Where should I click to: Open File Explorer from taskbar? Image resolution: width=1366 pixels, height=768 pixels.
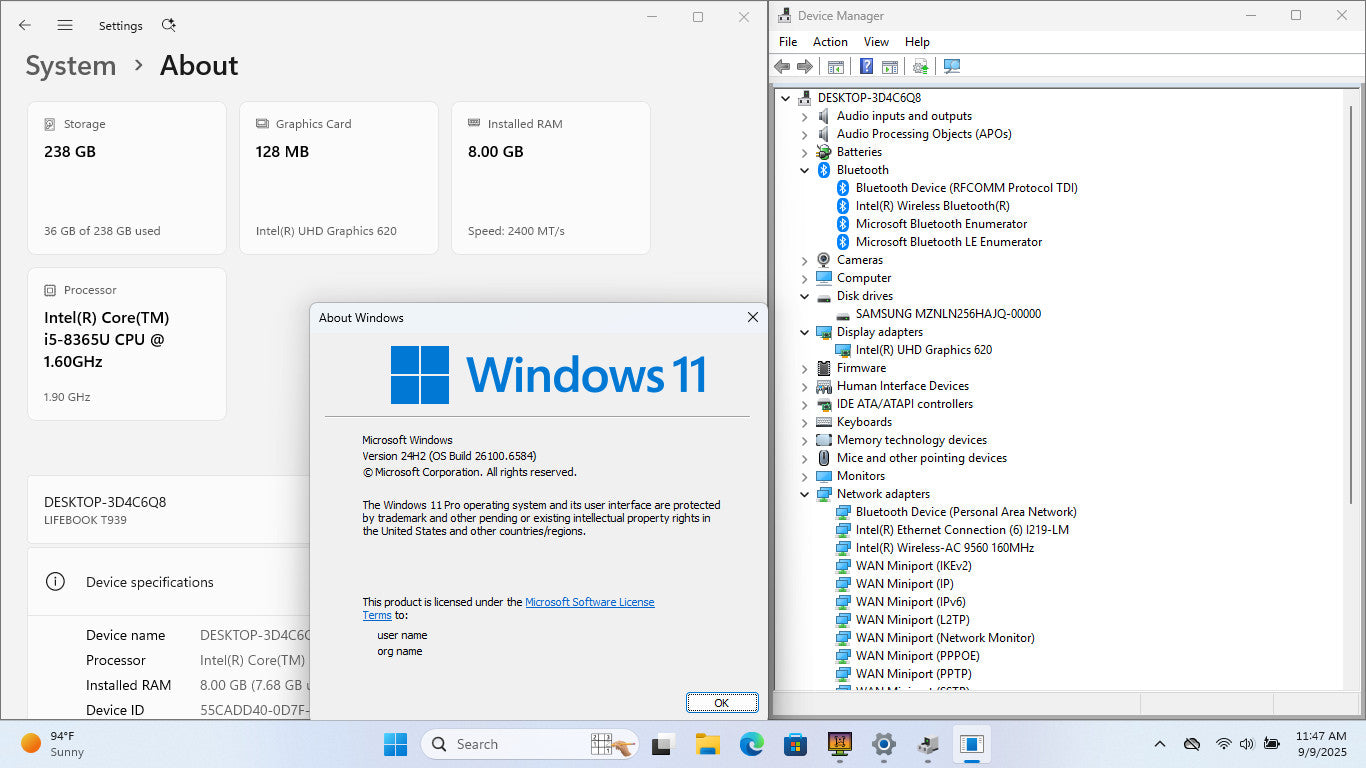pyautogui.click(x=708, y=744)
